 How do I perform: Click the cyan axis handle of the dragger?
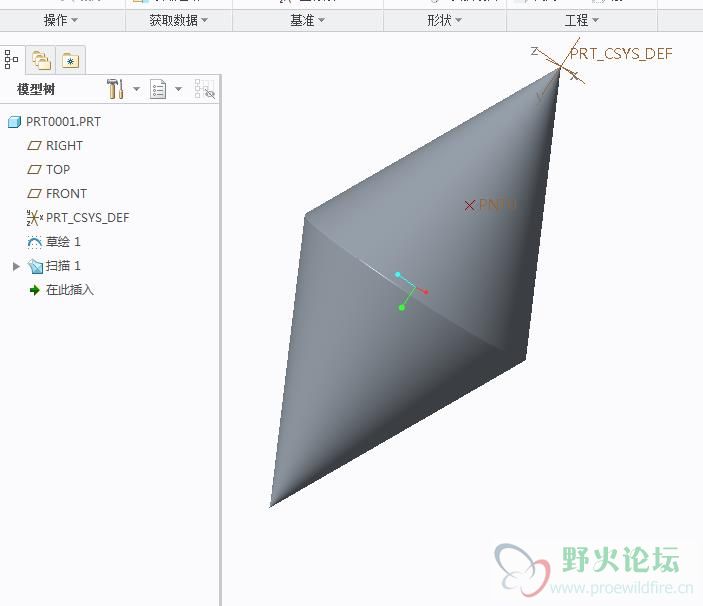[x=398, y=274]
